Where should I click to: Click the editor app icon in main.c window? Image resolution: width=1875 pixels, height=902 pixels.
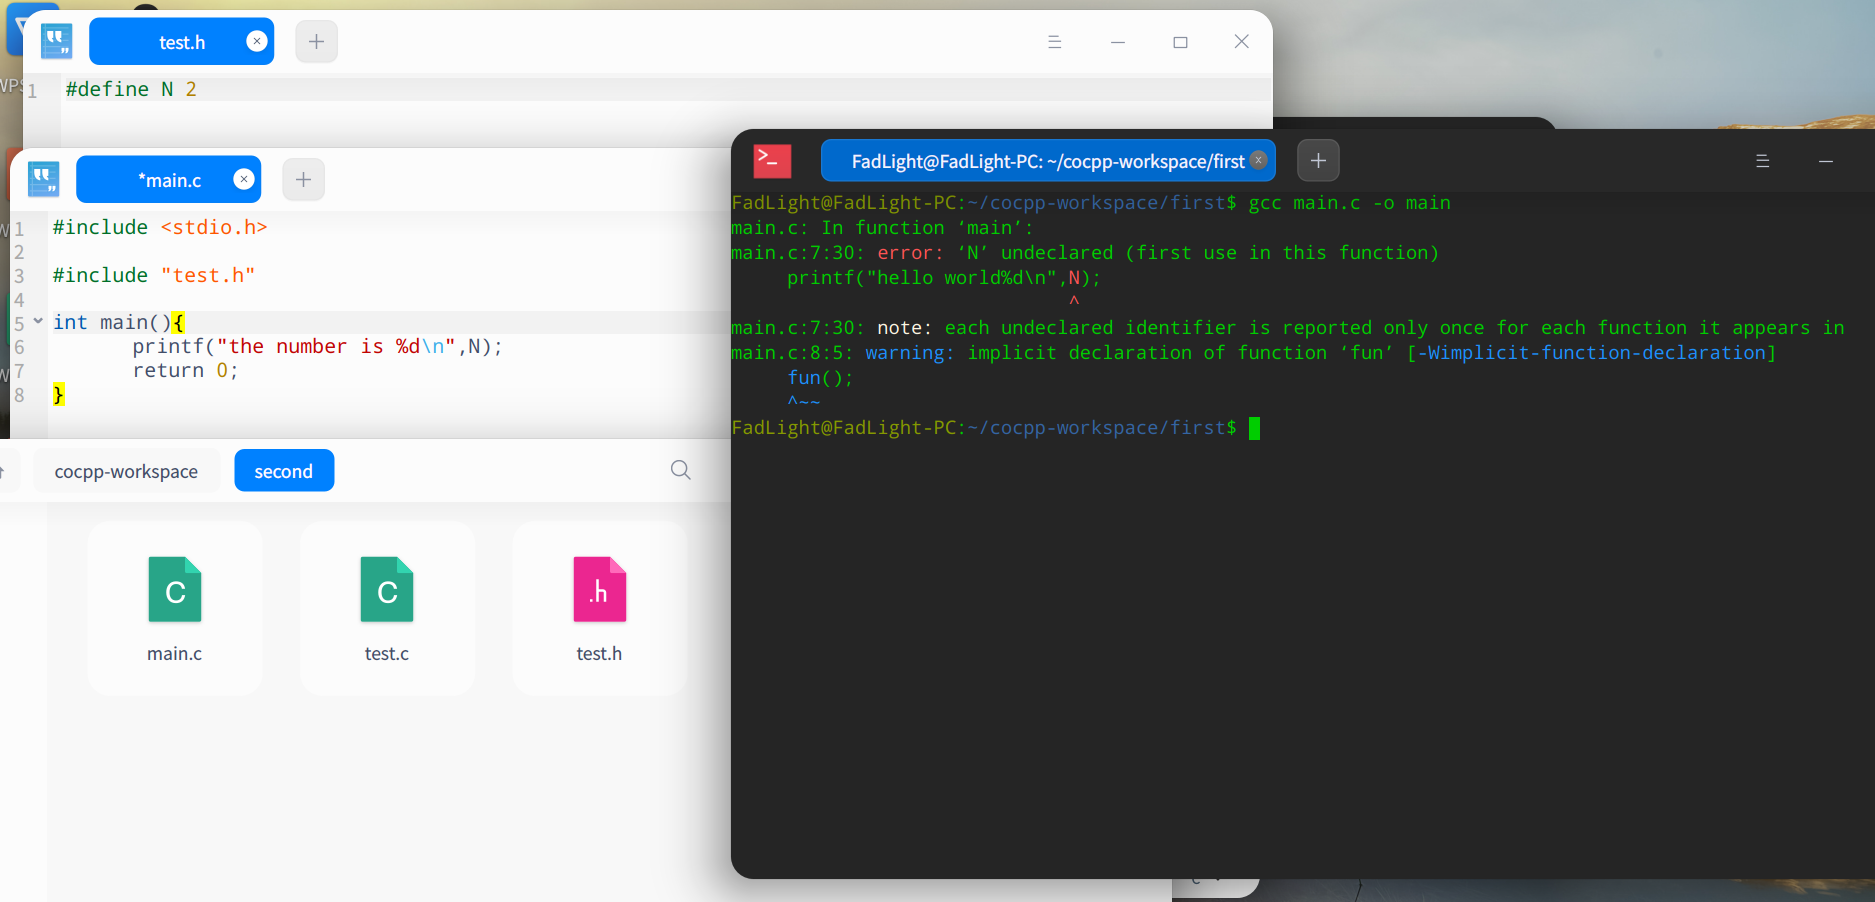coord(44,180)
